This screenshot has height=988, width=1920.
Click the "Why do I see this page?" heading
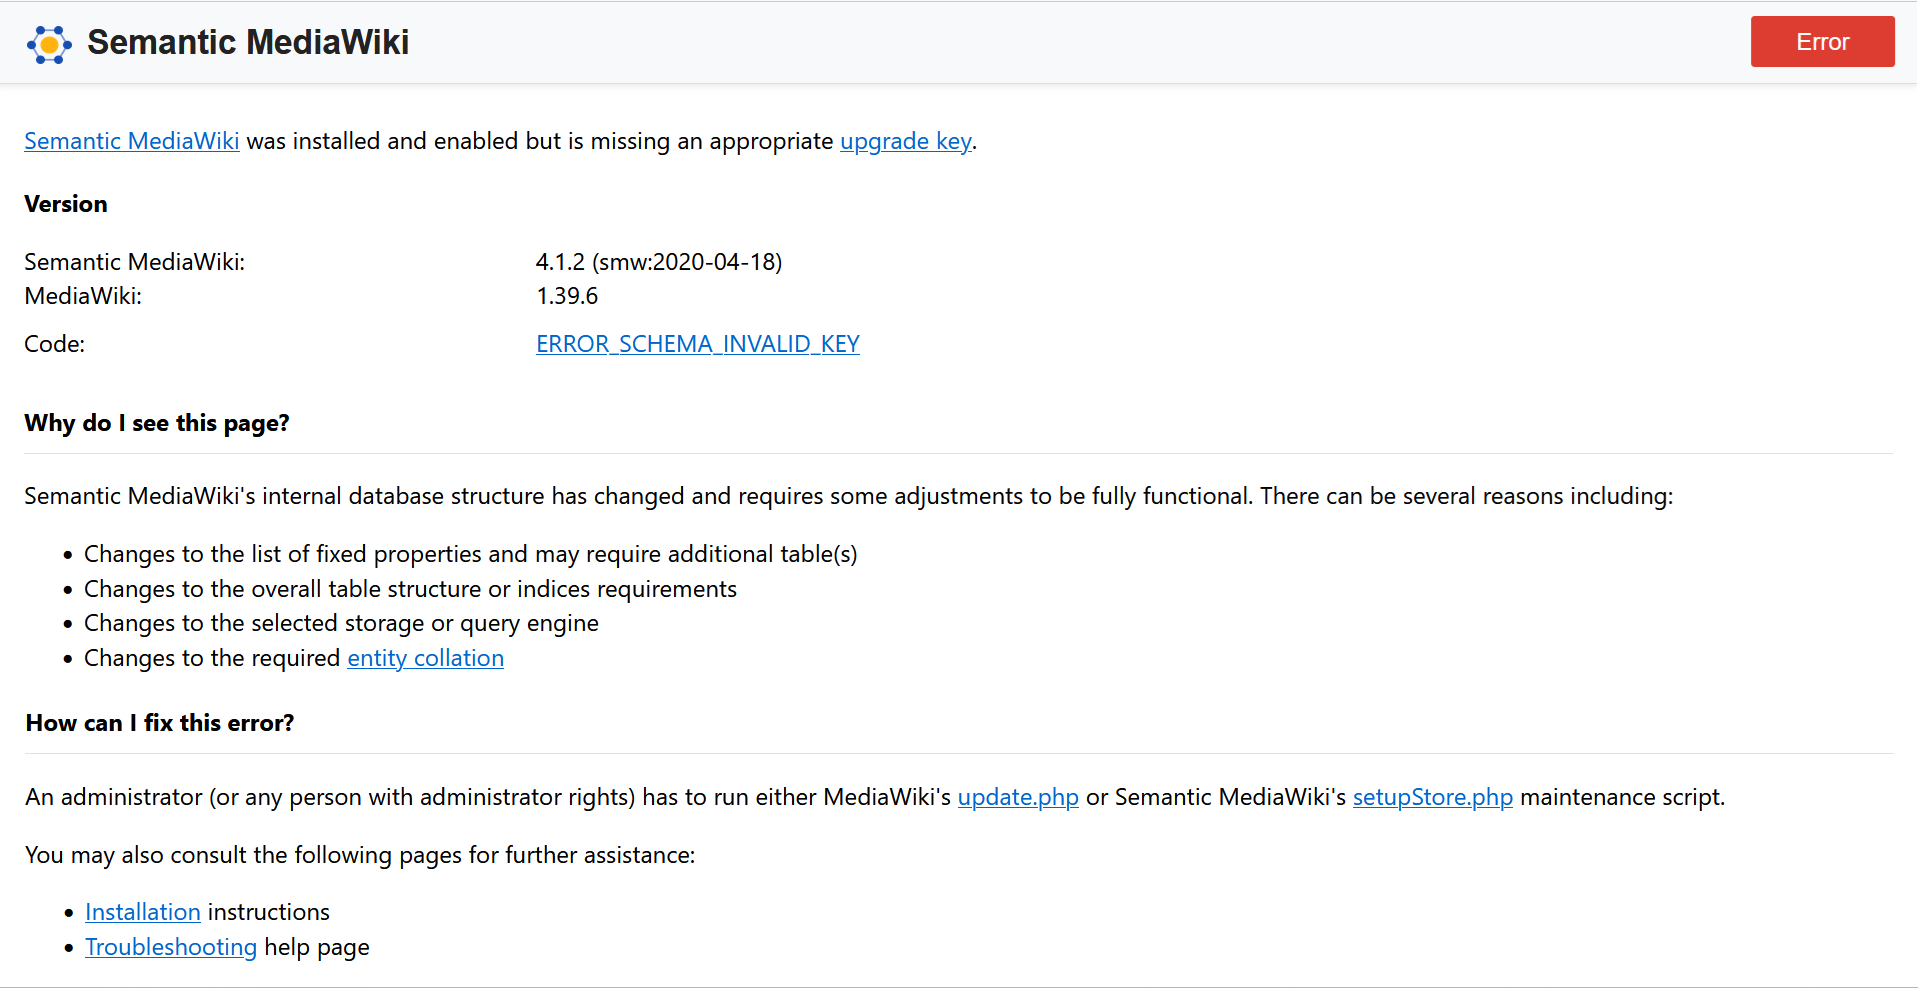click(x=157, y=423)
